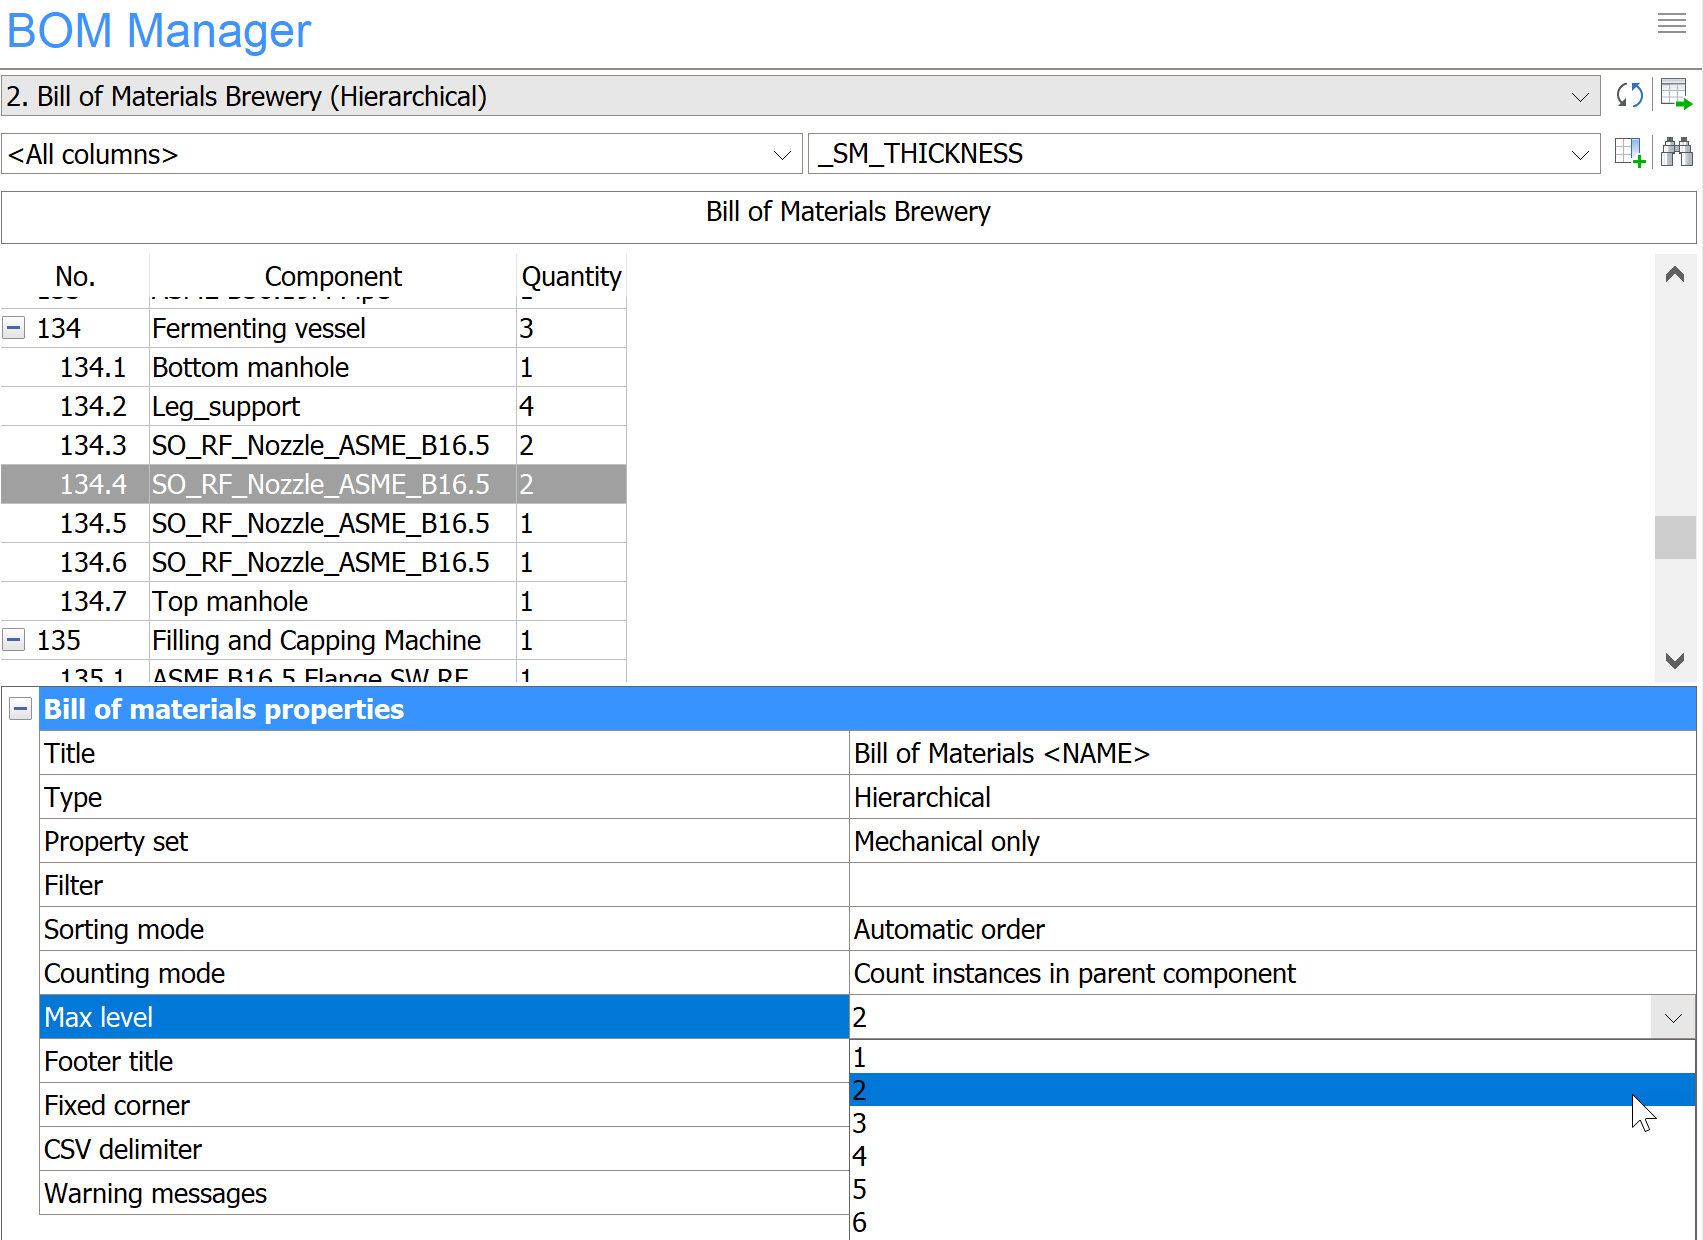Collapse the Filling and Capping Machine row
This screenshot has height=1240, width=1703.
tap(14, 640)
